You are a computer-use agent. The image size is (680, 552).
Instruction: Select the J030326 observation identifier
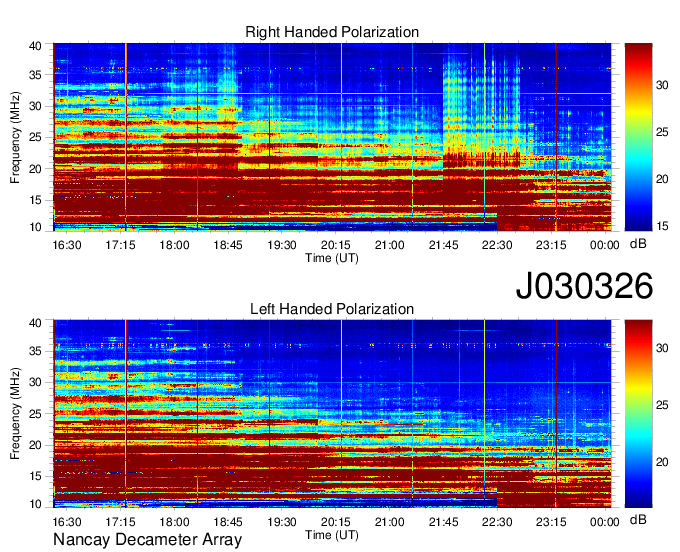coord(584,286)
